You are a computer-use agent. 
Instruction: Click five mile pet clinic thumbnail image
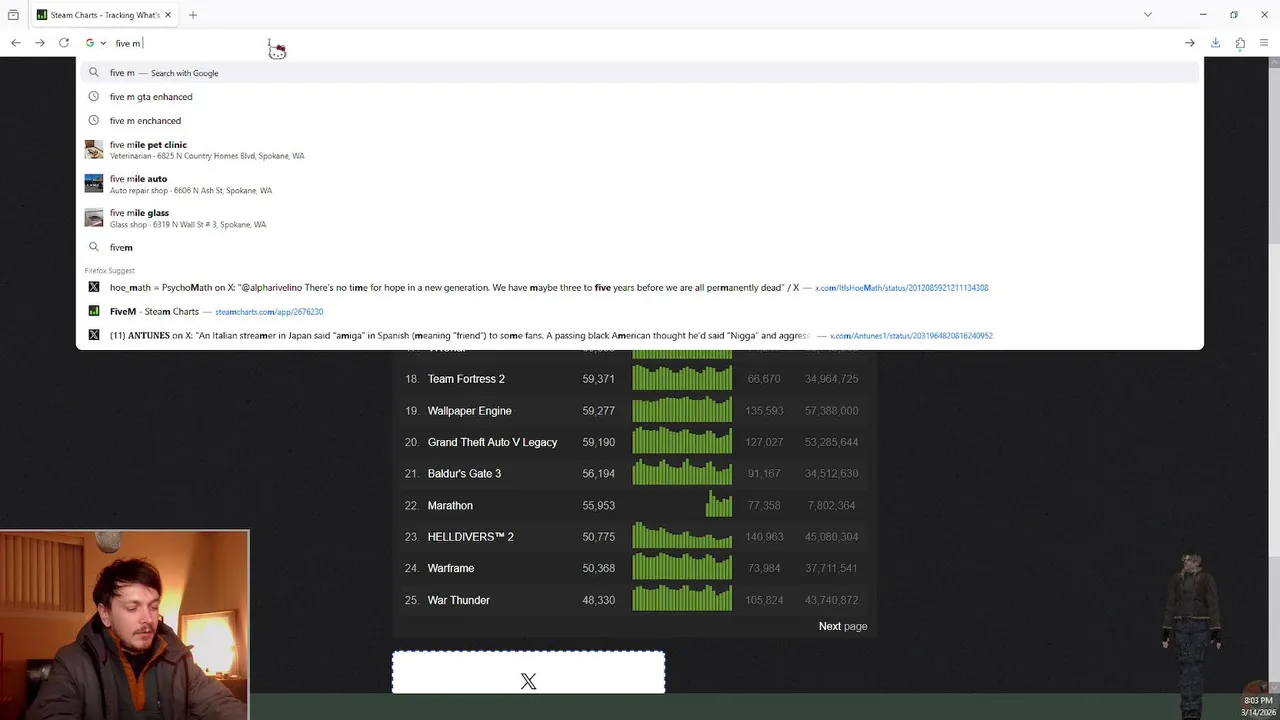pos(94,150)
